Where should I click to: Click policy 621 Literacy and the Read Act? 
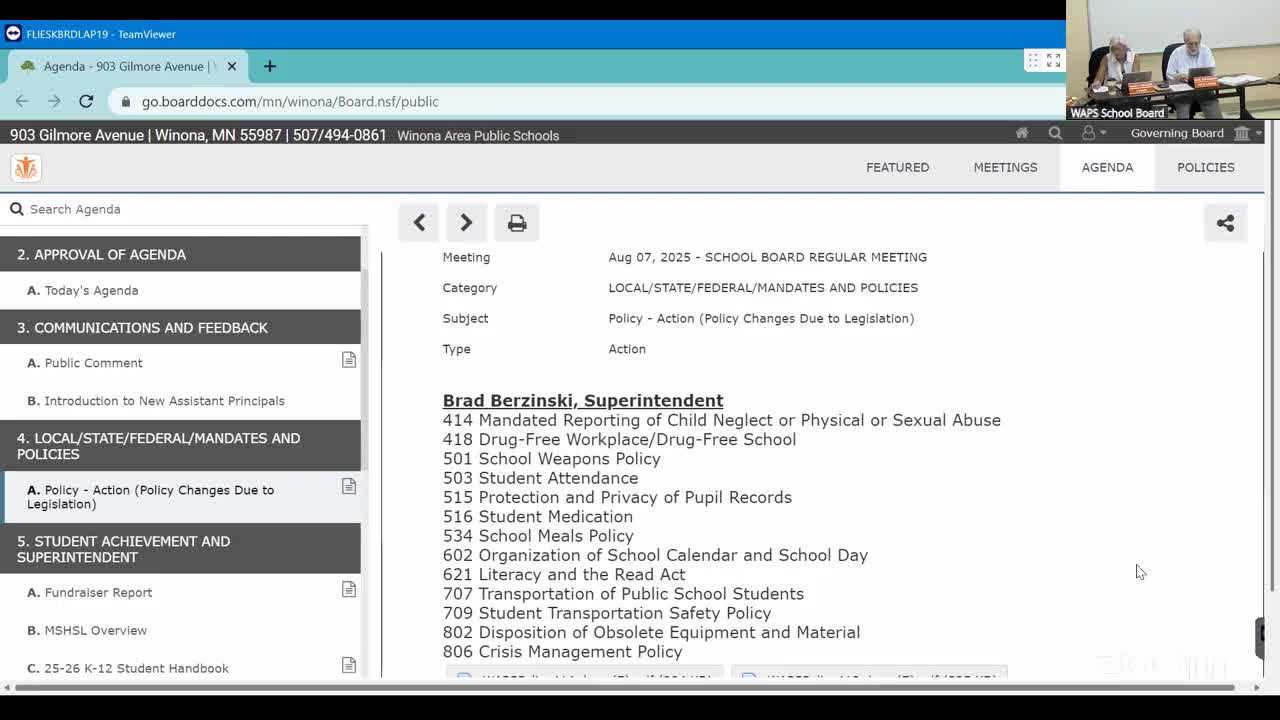coord(565,574)
